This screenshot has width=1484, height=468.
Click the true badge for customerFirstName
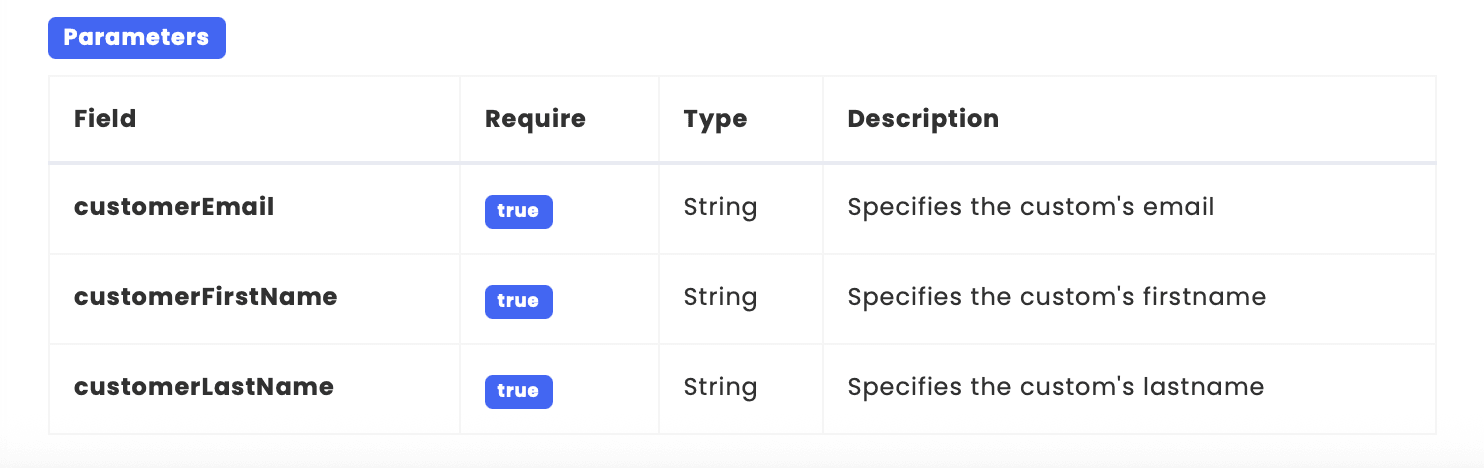pyautogui.click(x=518, y=301)
